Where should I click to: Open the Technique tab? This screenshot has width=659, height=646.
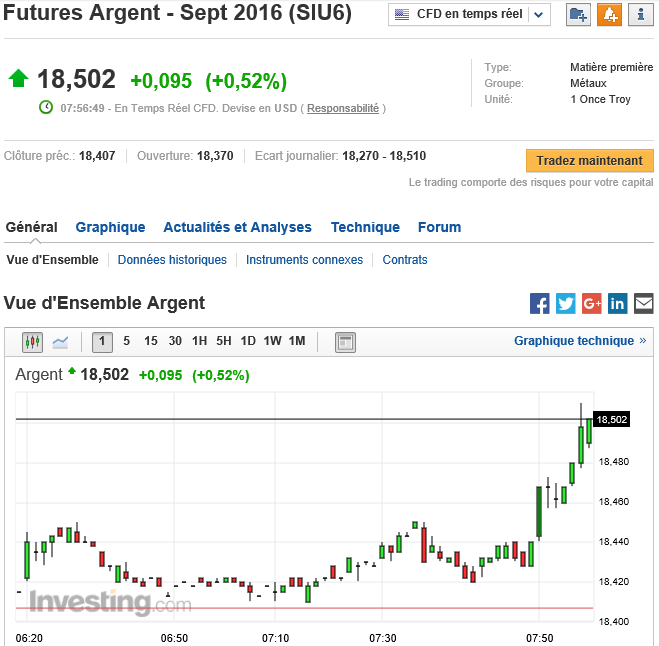point(365,227)
